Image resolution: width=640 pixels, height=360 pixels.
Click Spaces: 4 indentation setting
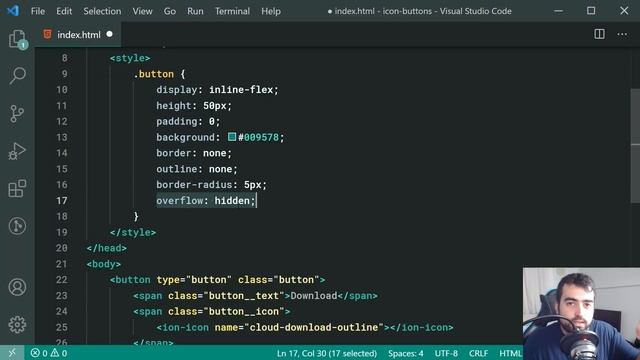(x=406, y=353)
